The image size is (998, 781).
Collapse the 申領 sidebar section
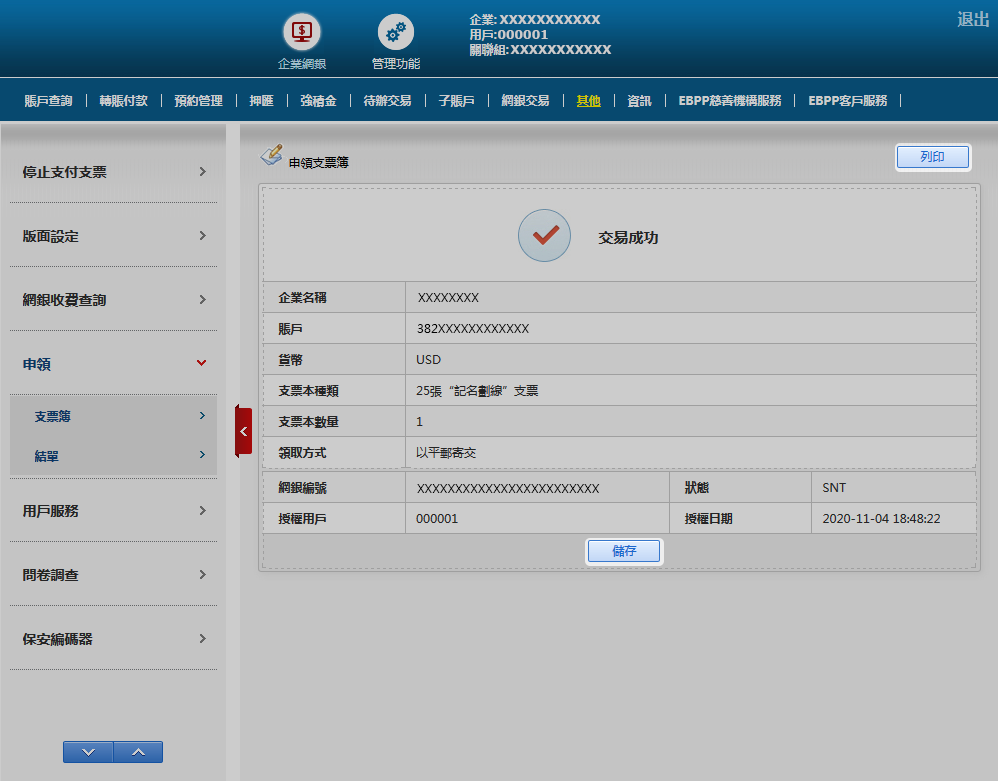pos(113,364)
